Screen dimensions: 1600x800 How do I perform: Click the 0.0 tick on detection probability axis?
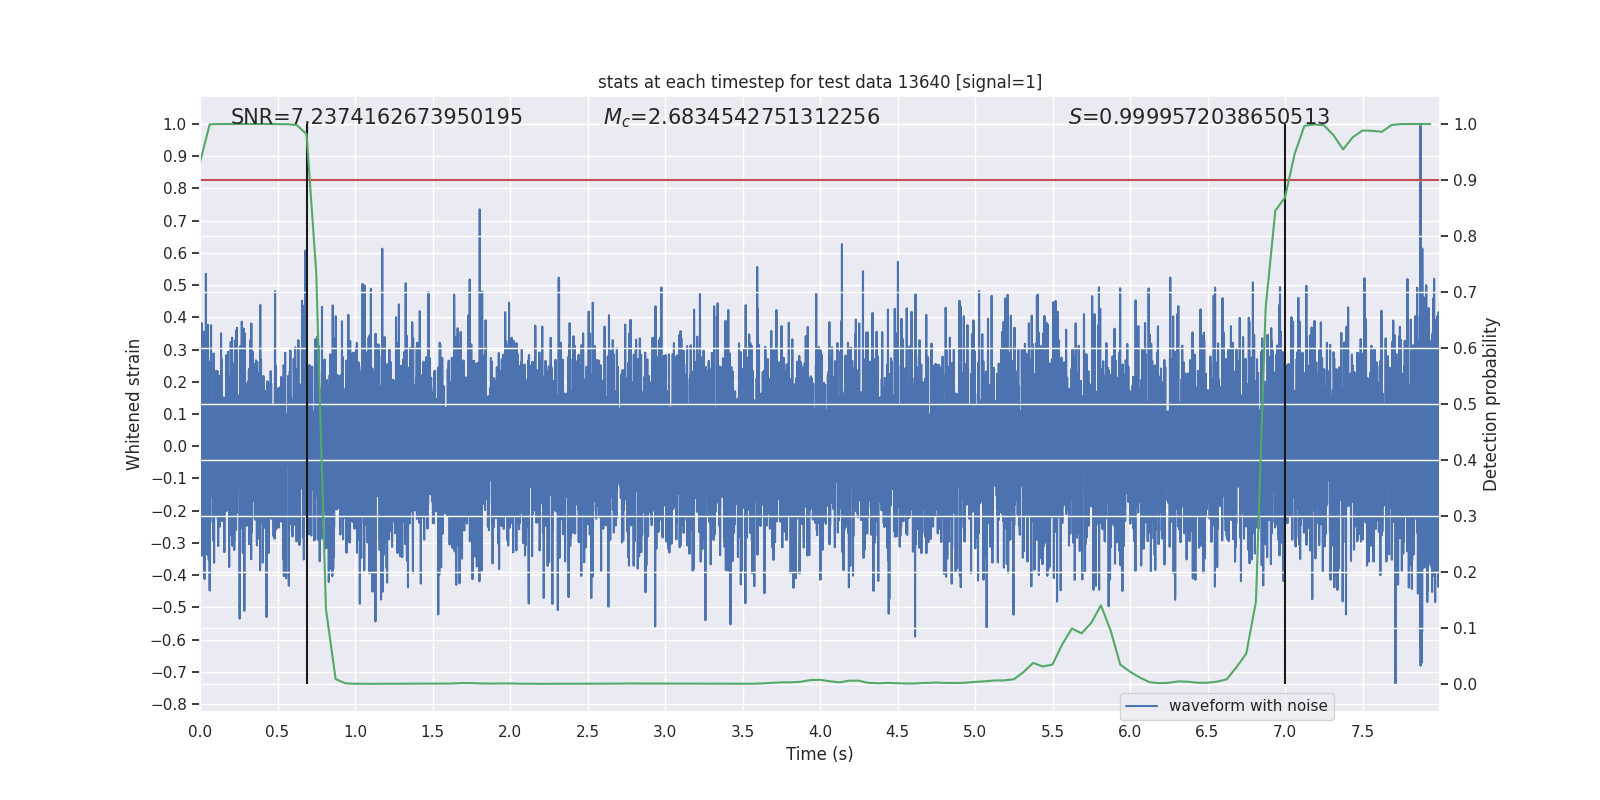[1465, 684]
